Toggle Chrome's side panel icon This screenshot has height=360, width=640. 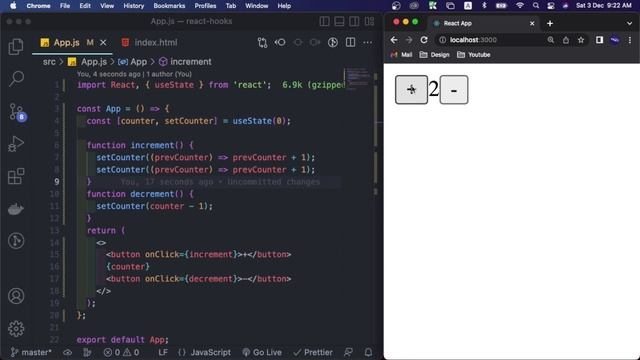click(x=599, y=40)
